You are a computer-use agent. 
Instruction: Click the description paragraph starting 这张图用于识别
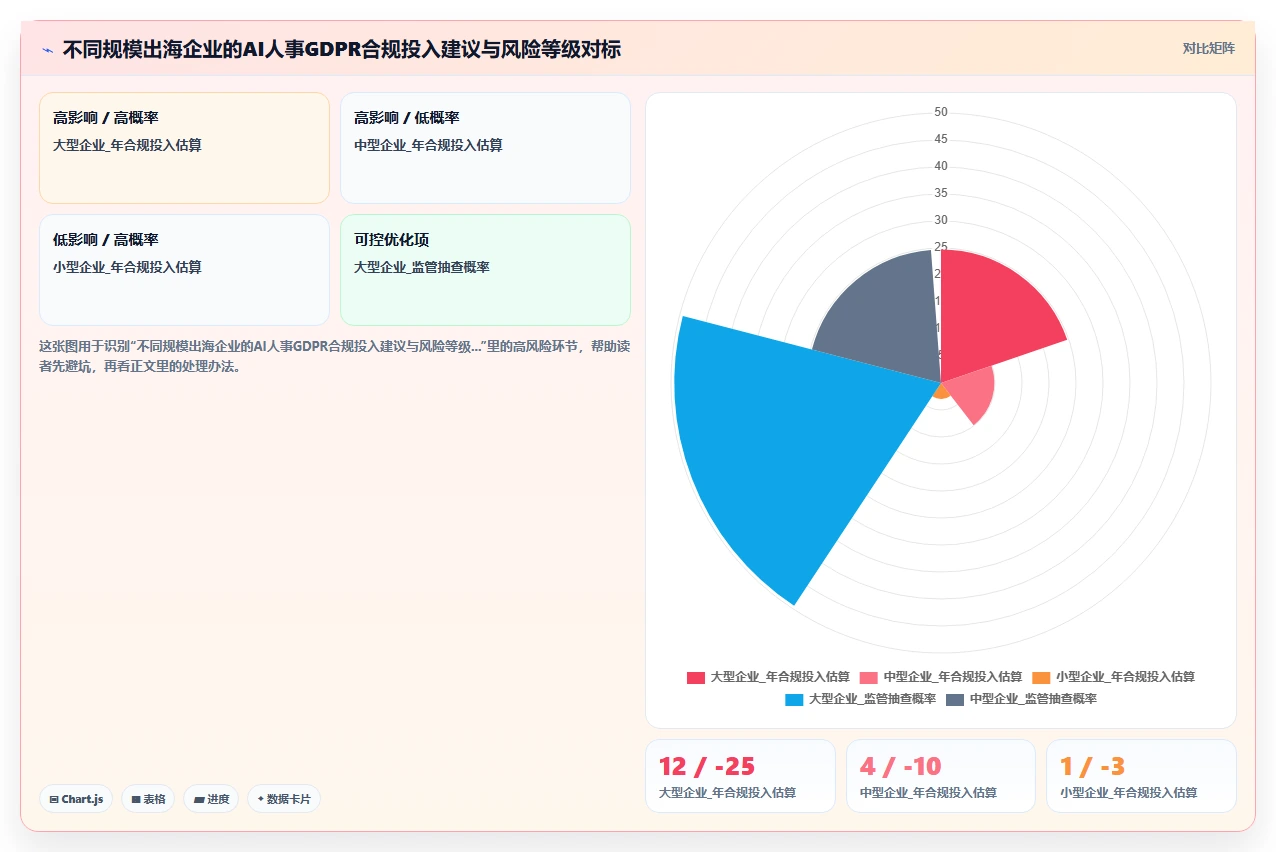[x=334, y=355]
